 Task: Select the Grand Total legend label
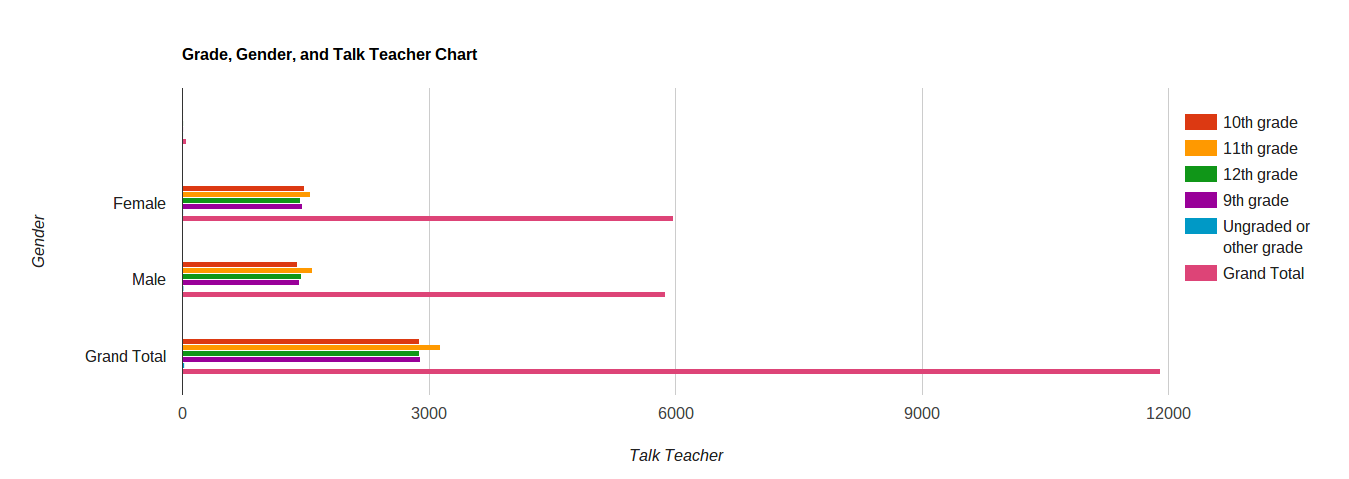(1264, 274)
